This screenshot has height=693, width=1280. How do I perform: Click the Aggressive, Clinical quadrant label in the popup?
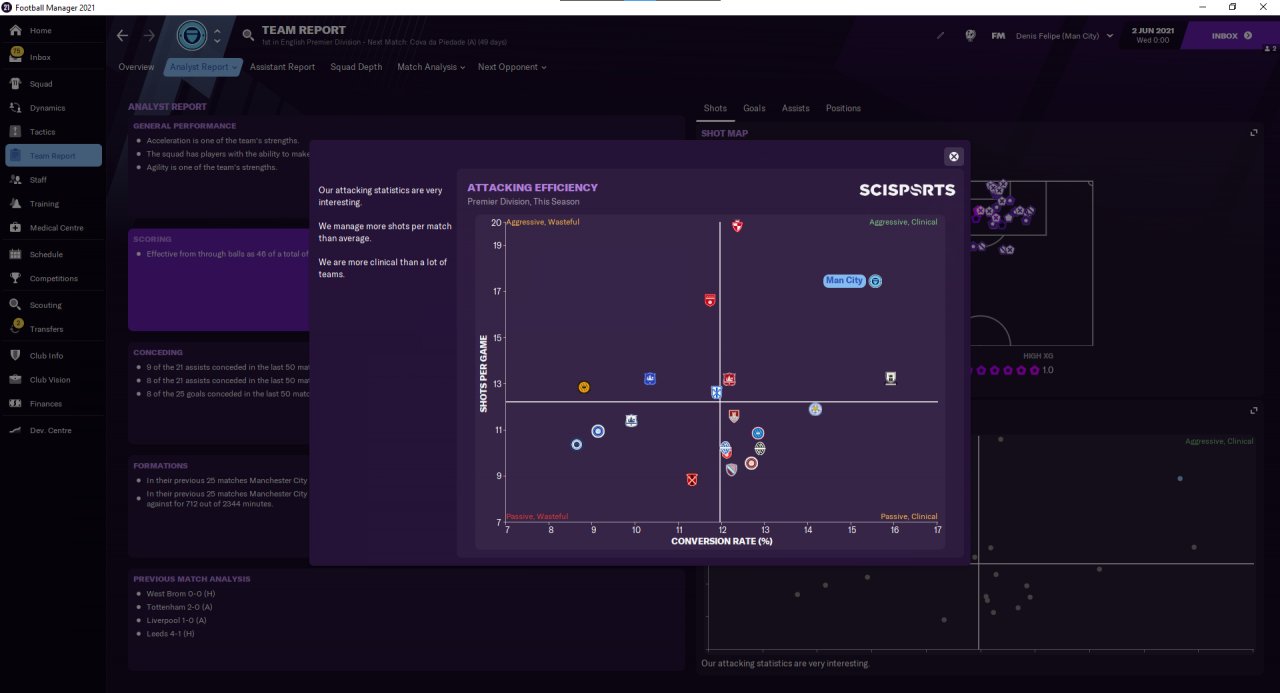coord(903,222)
